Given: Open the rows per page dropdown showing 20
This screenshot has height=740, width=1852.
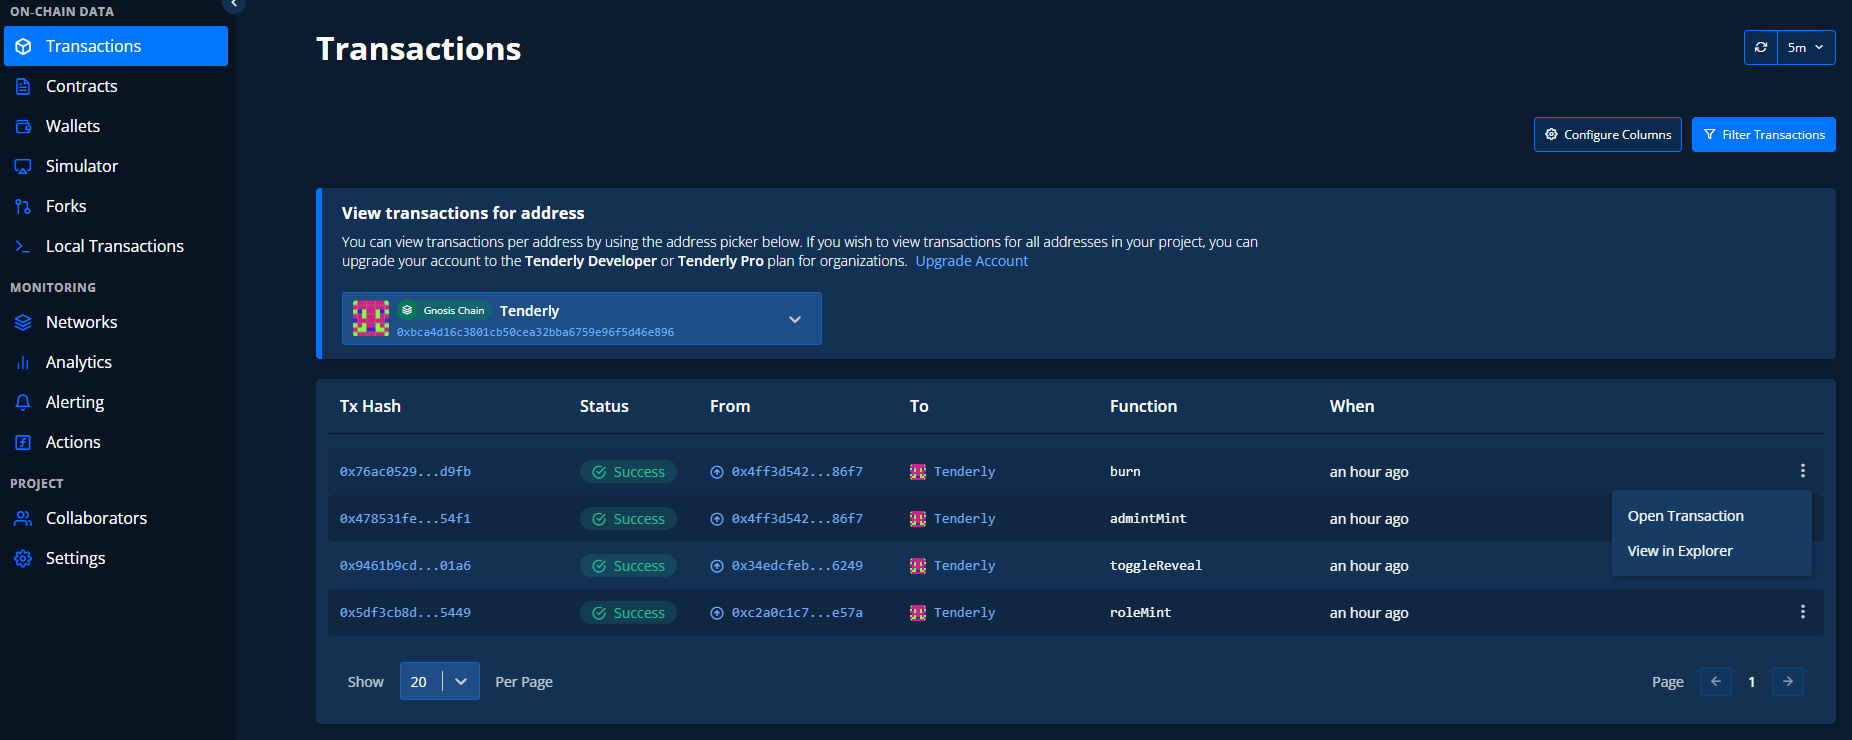Looking at the screenshot, I should pos(440,681).
